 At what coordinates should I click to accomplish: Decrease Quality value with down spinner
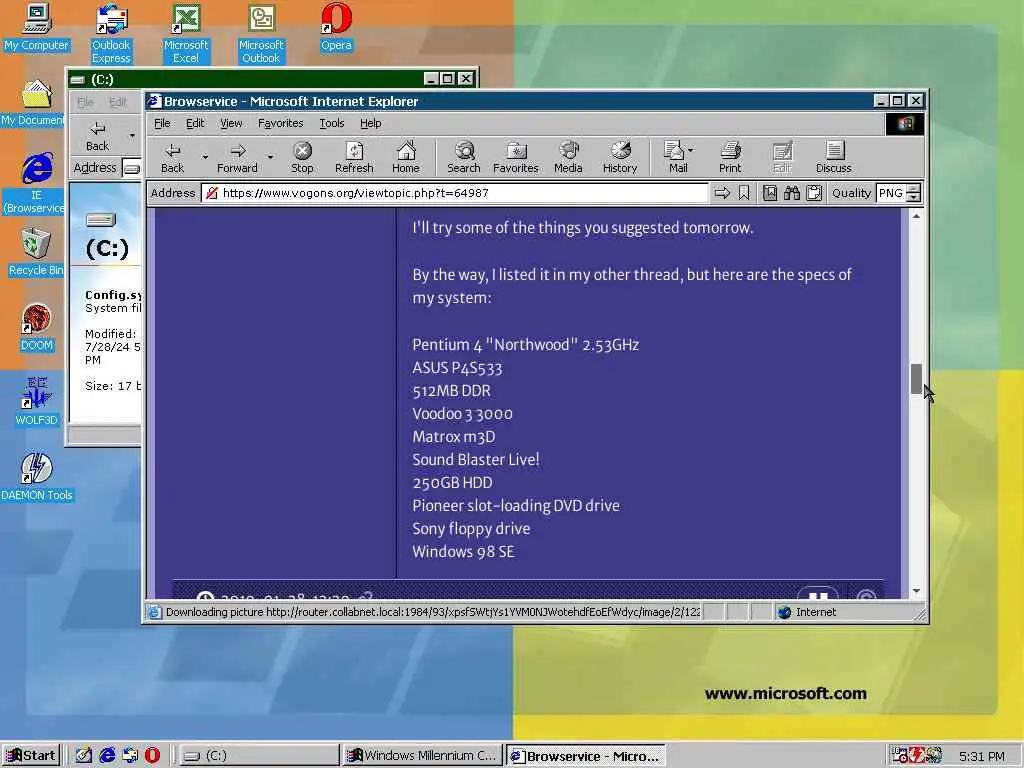tap(914, 197)
